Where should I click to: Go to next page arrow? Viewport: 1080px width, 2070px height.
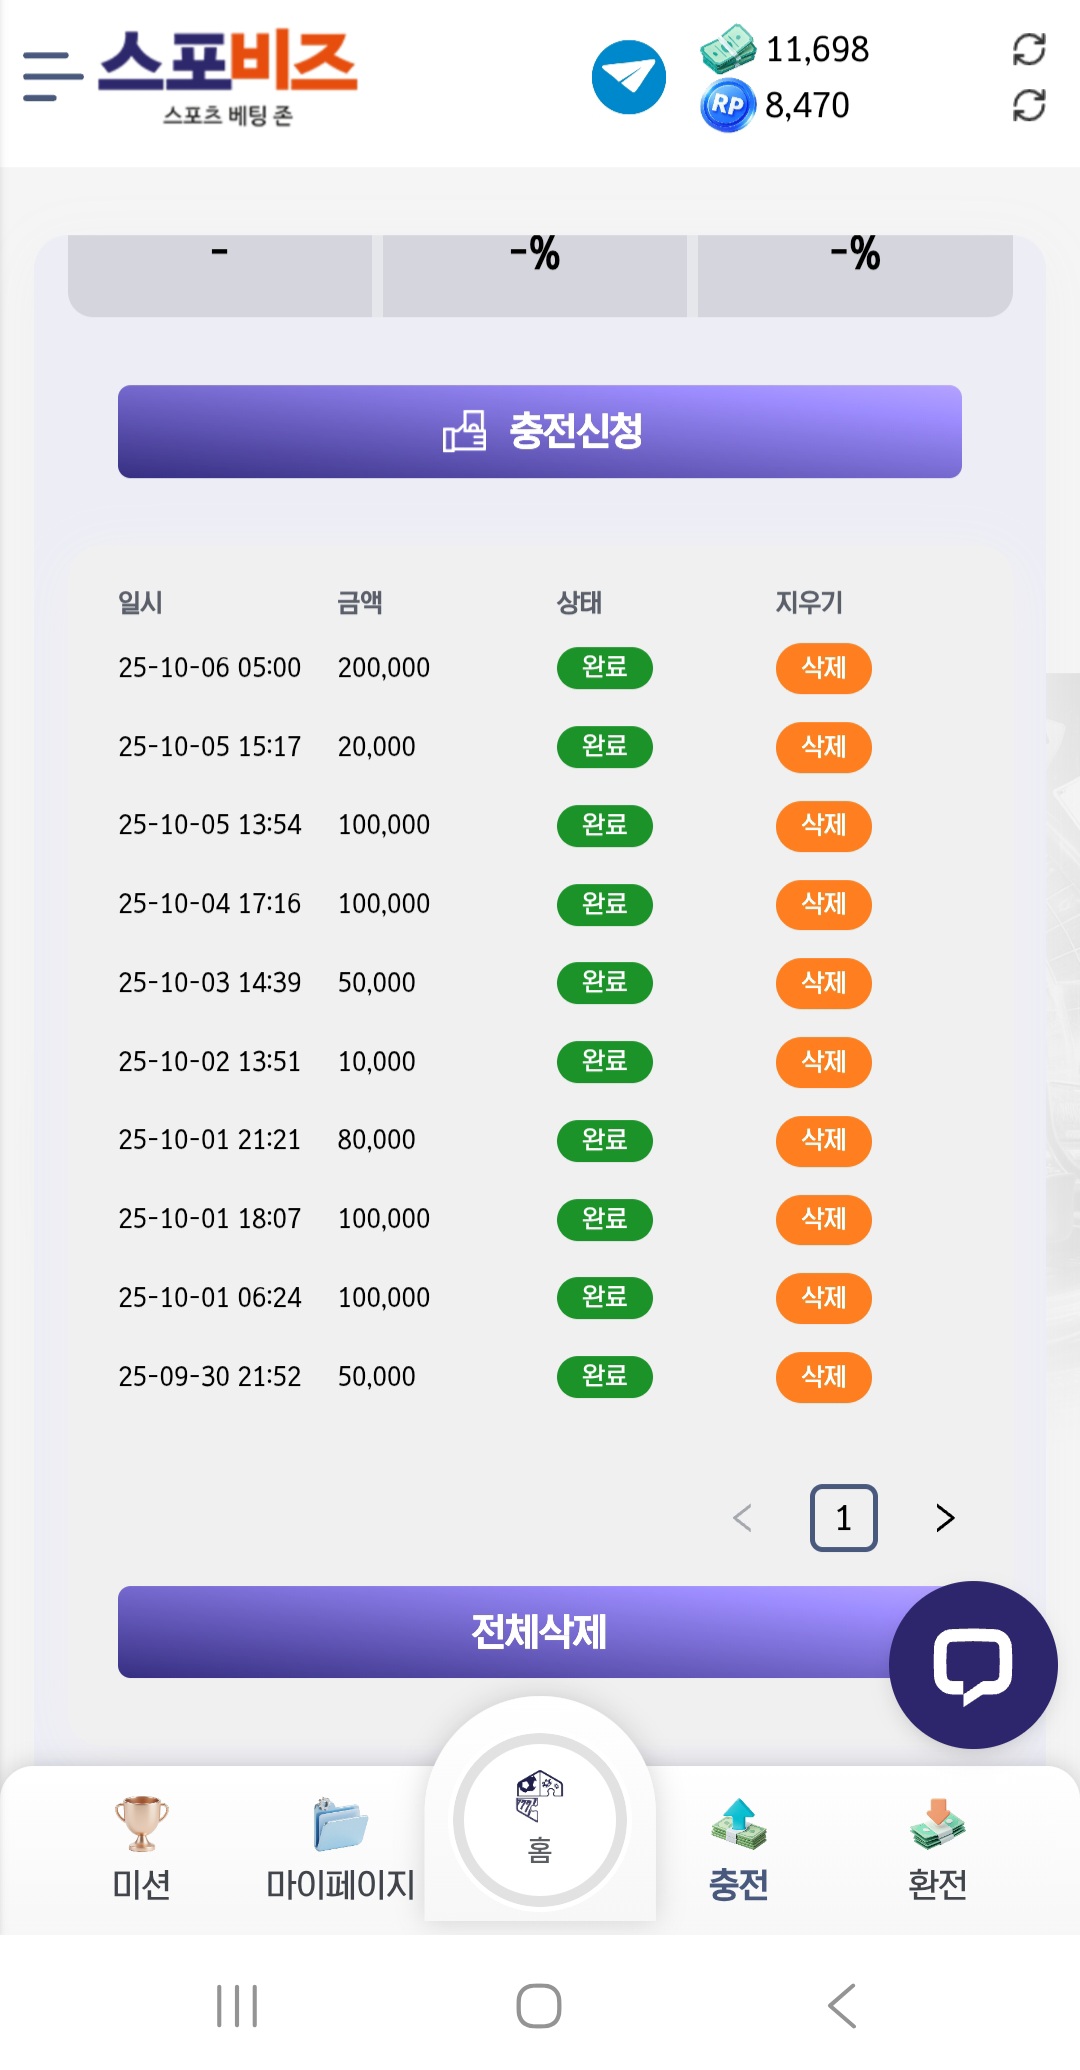tap(945, 1518)
